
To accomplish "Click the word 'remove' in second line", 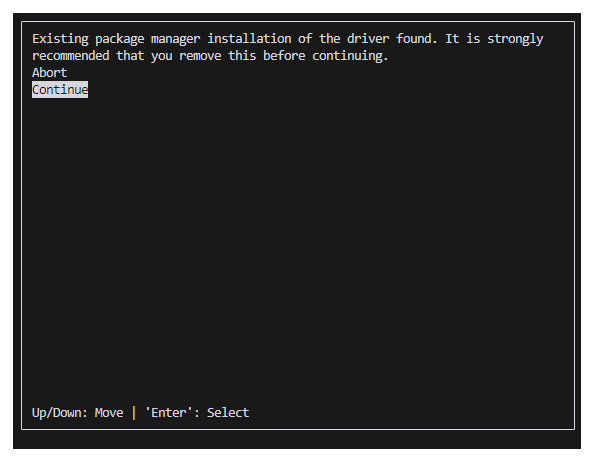I will click(200, 56).
